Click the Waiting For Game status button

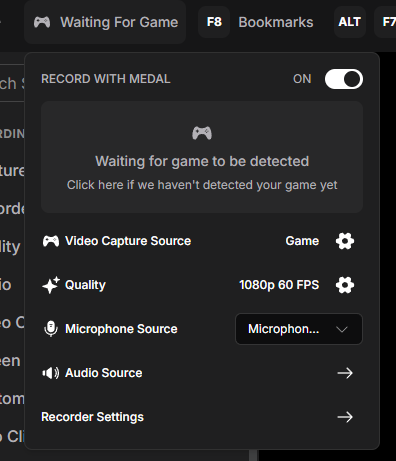(x=105, y=22)
